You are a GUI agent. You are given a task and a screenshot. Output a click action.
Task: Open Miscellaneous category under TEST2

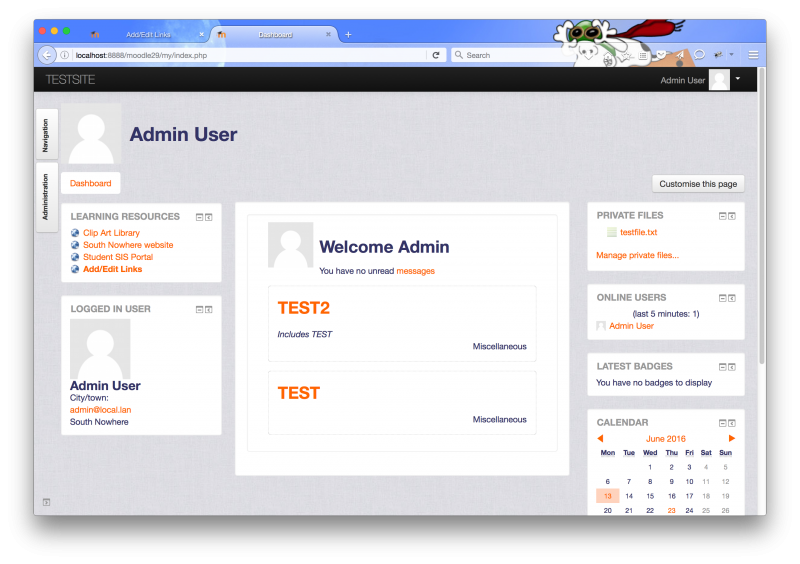coord(499,347)
